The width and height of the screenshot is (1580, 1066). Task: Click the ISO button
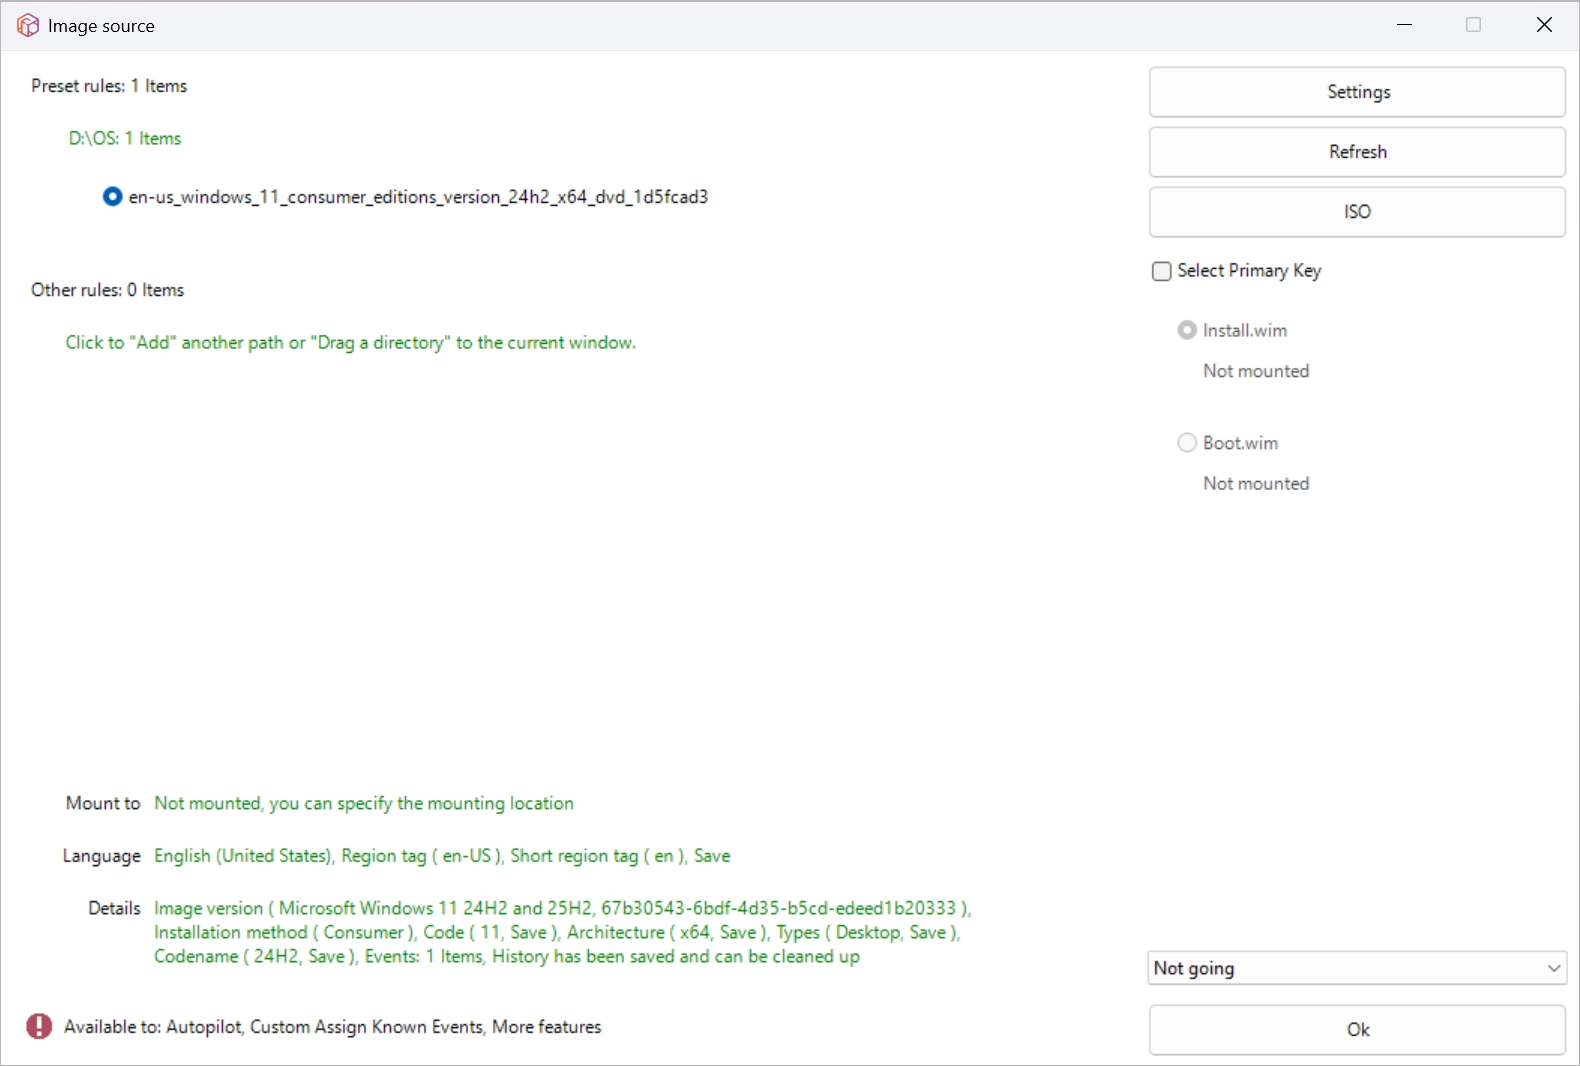pos(1357,212)
